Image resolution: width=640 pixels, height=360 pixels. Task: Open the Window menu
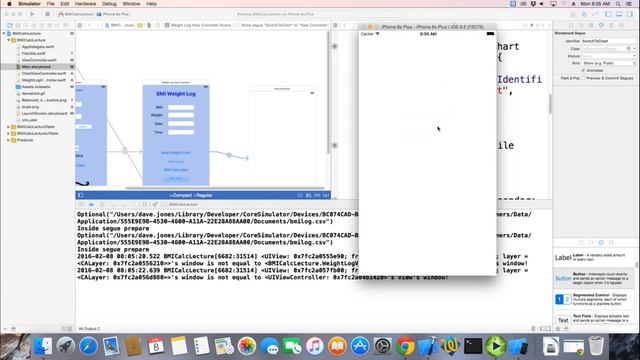coord(131,4)
